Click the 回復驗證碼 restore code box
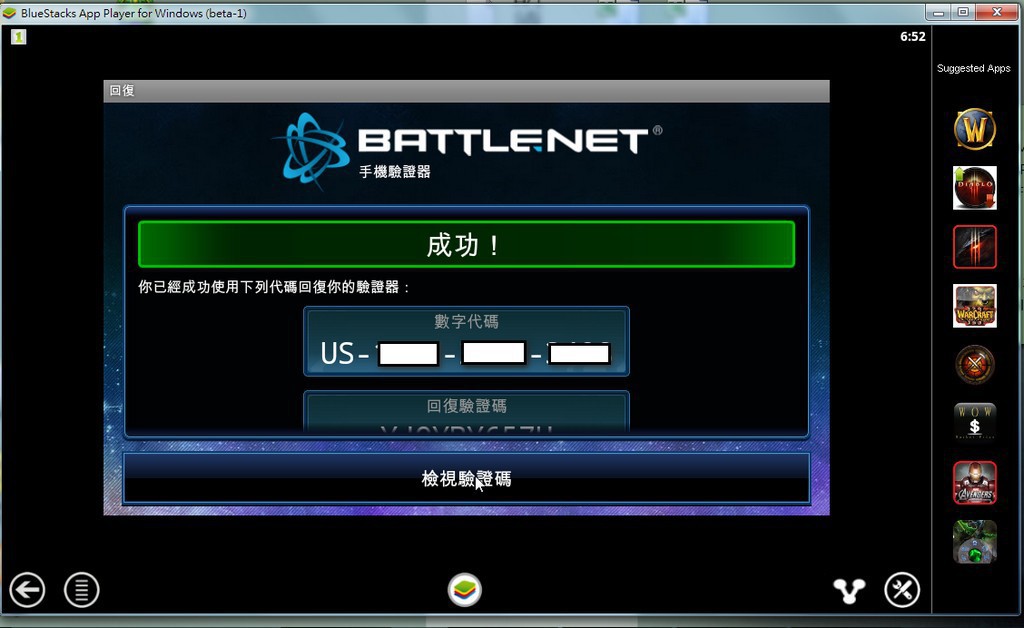This screenshot has width=1024, height=628. 466,412
